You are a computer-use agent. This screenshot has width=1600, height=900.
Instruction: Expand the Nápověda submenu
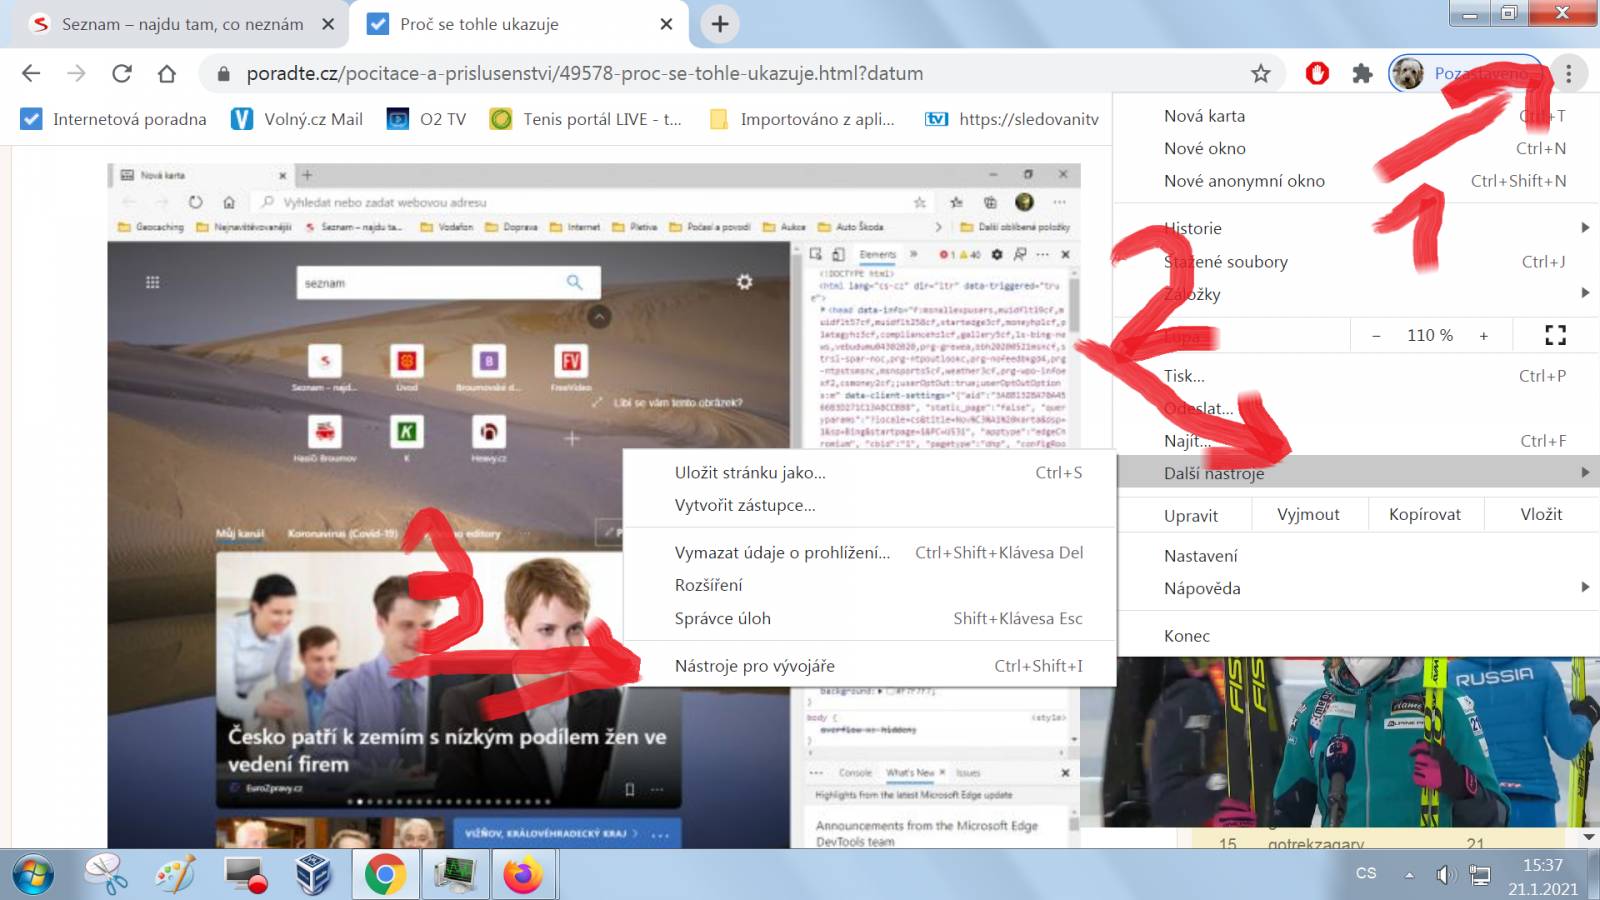[x=1355, y=588]
